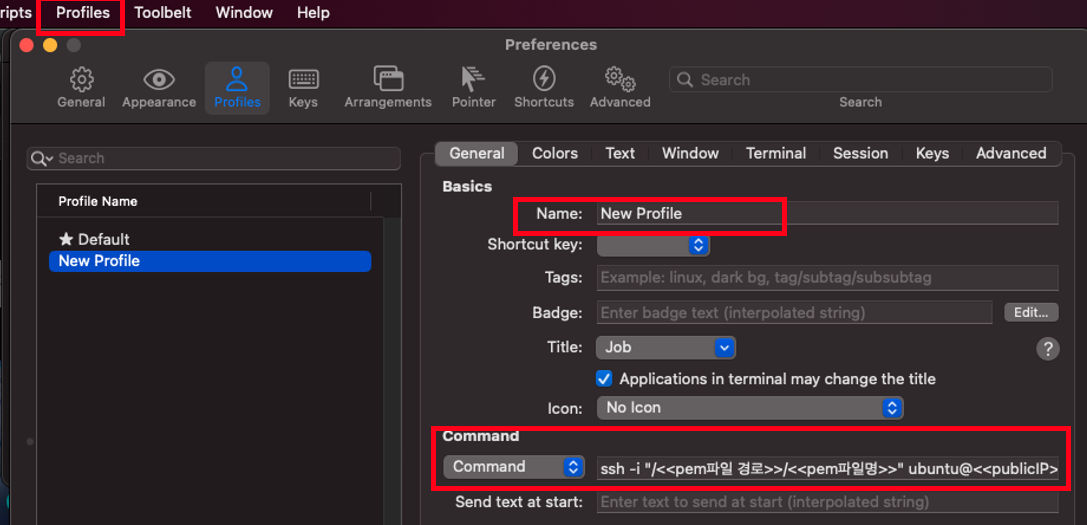Viewport: 1087px width, 525px height.
Task: Open the Keys preferences pane
Action: tap(303, 88)
